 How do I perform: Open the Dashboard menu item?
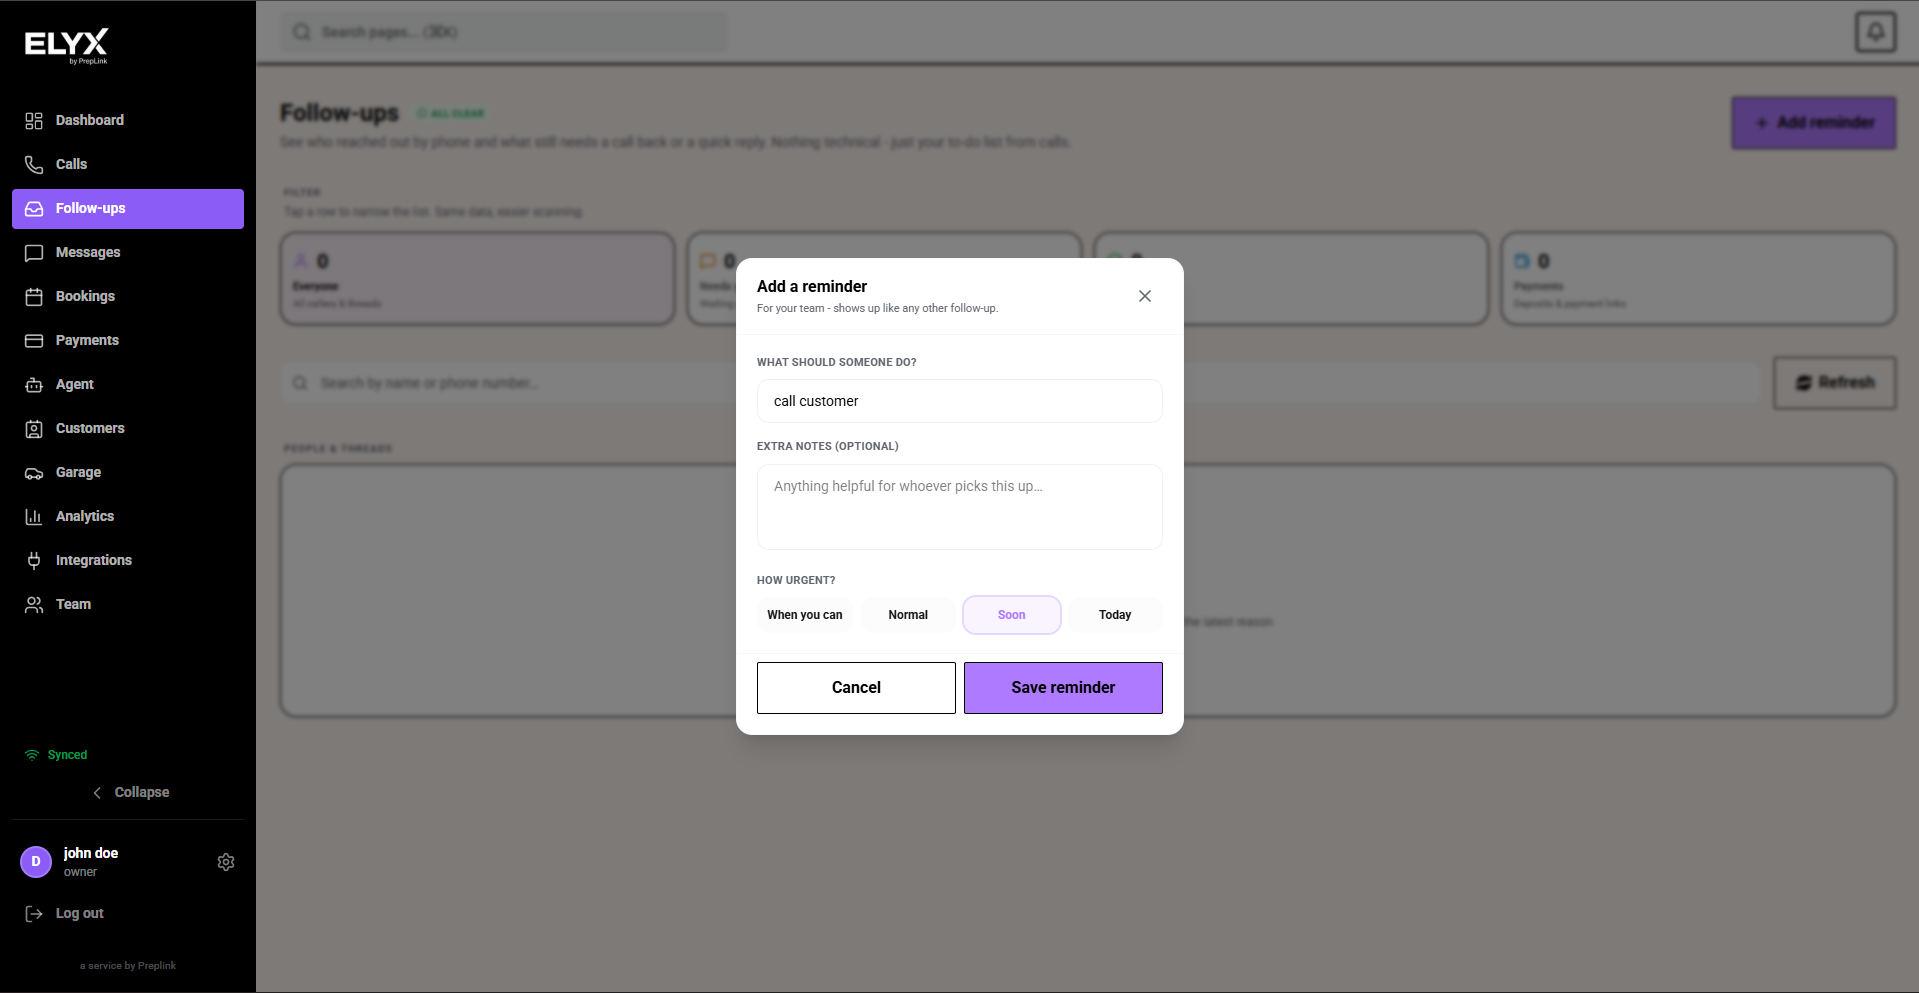(x=128, y=120)
